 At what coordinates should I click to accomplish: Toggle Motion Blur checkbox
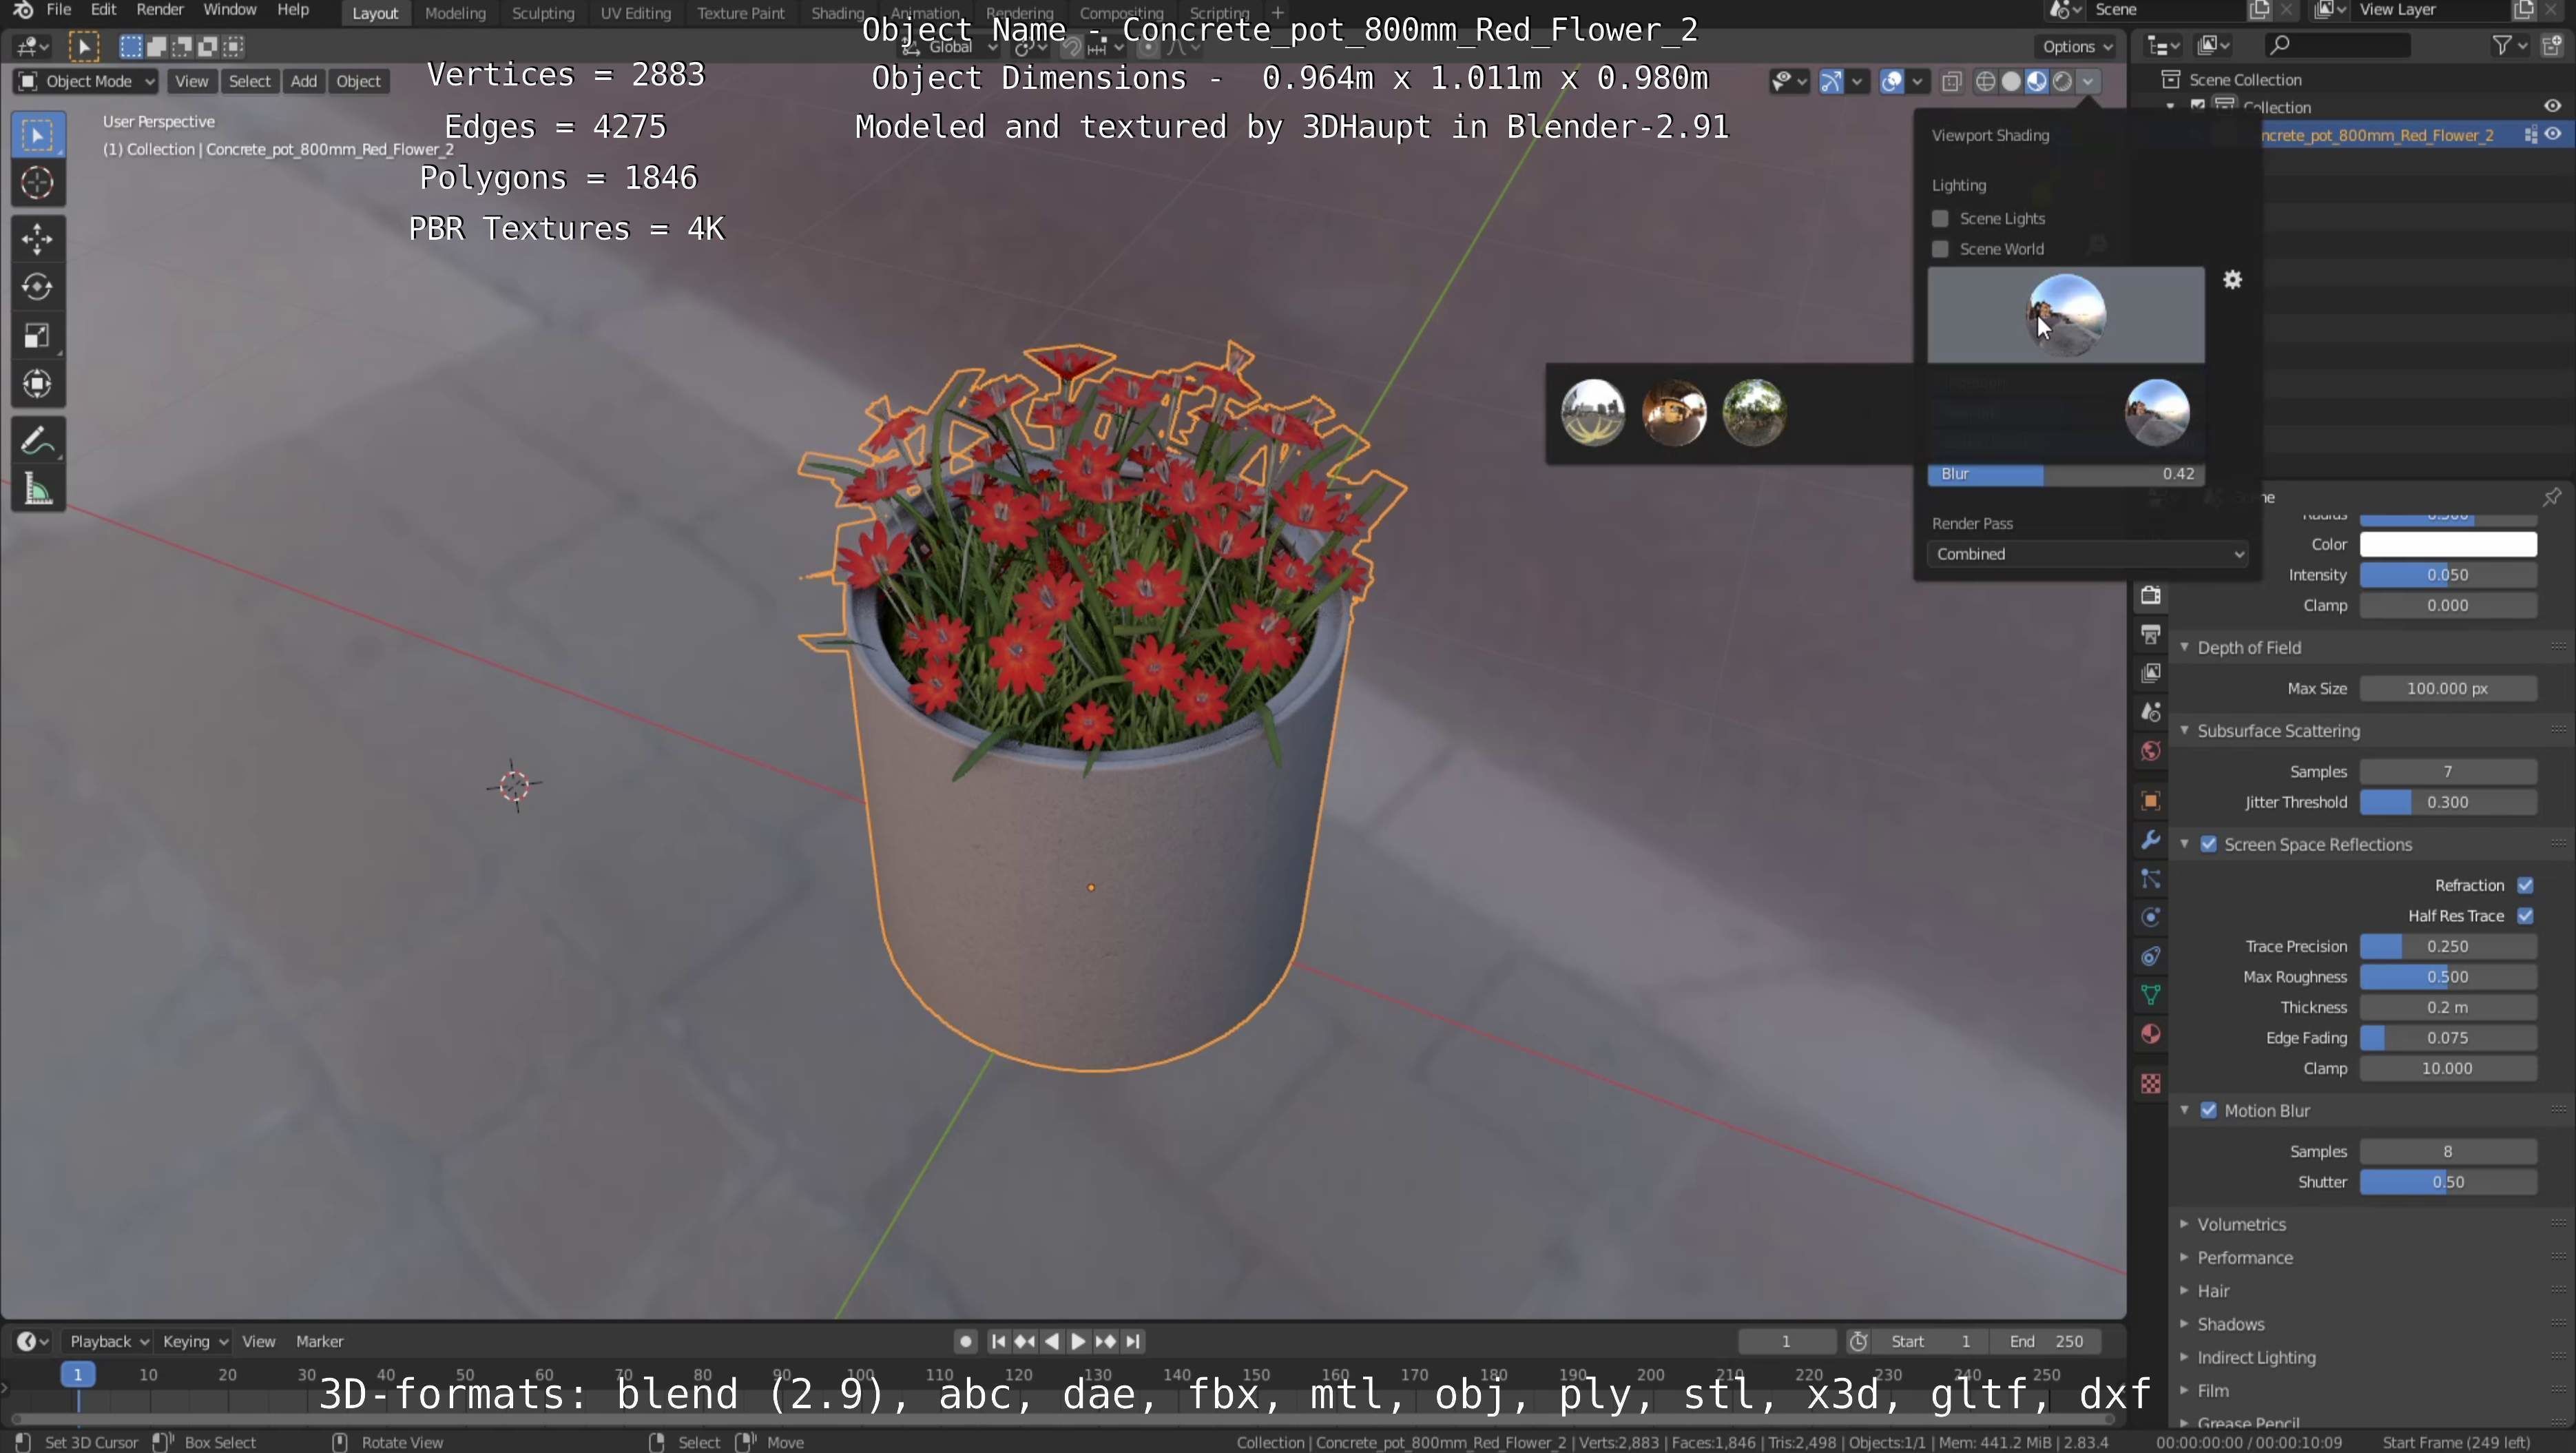pyautogui.click(x=2209, y=1111)
